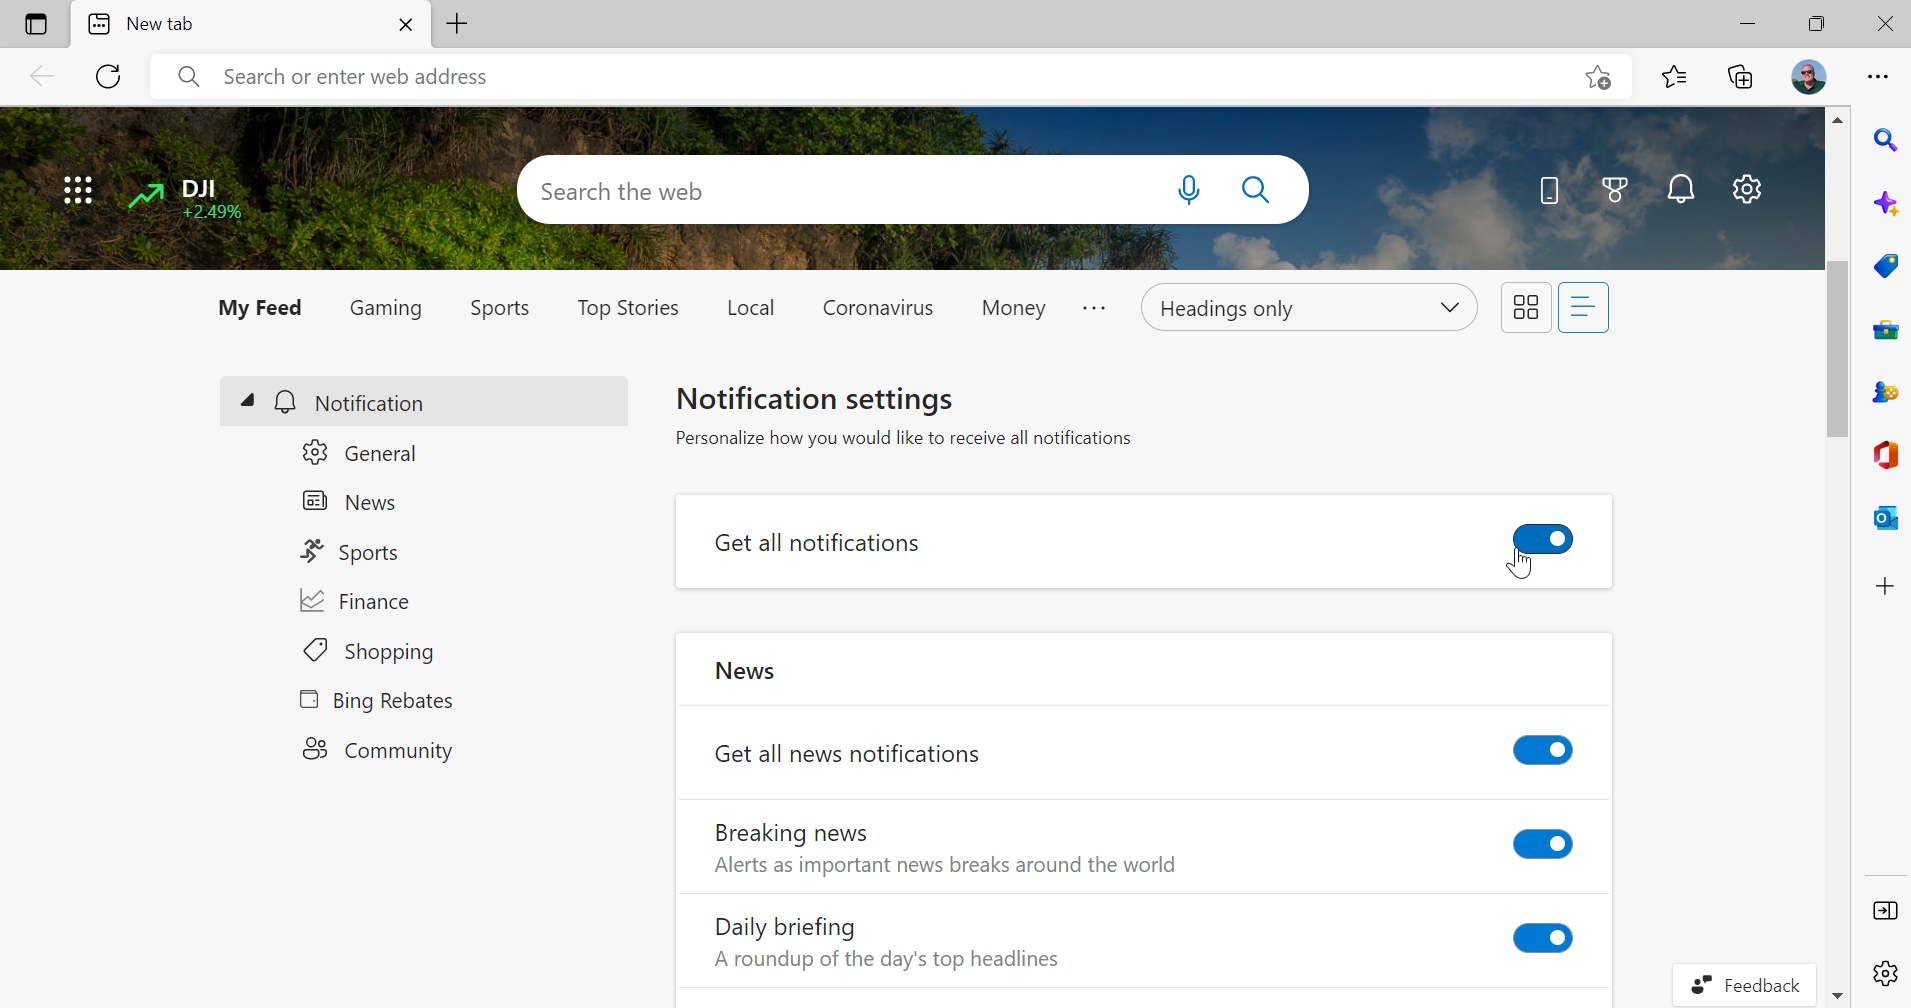Open Outlook from the sidebar
The height and width of the screenshot is (1008, 1911).
[1886, 518]
